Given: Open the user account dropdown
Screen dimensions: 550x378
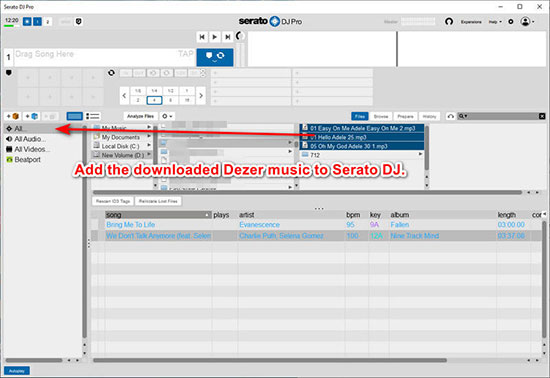Looking at the screenshot, I should coord(527,22).
